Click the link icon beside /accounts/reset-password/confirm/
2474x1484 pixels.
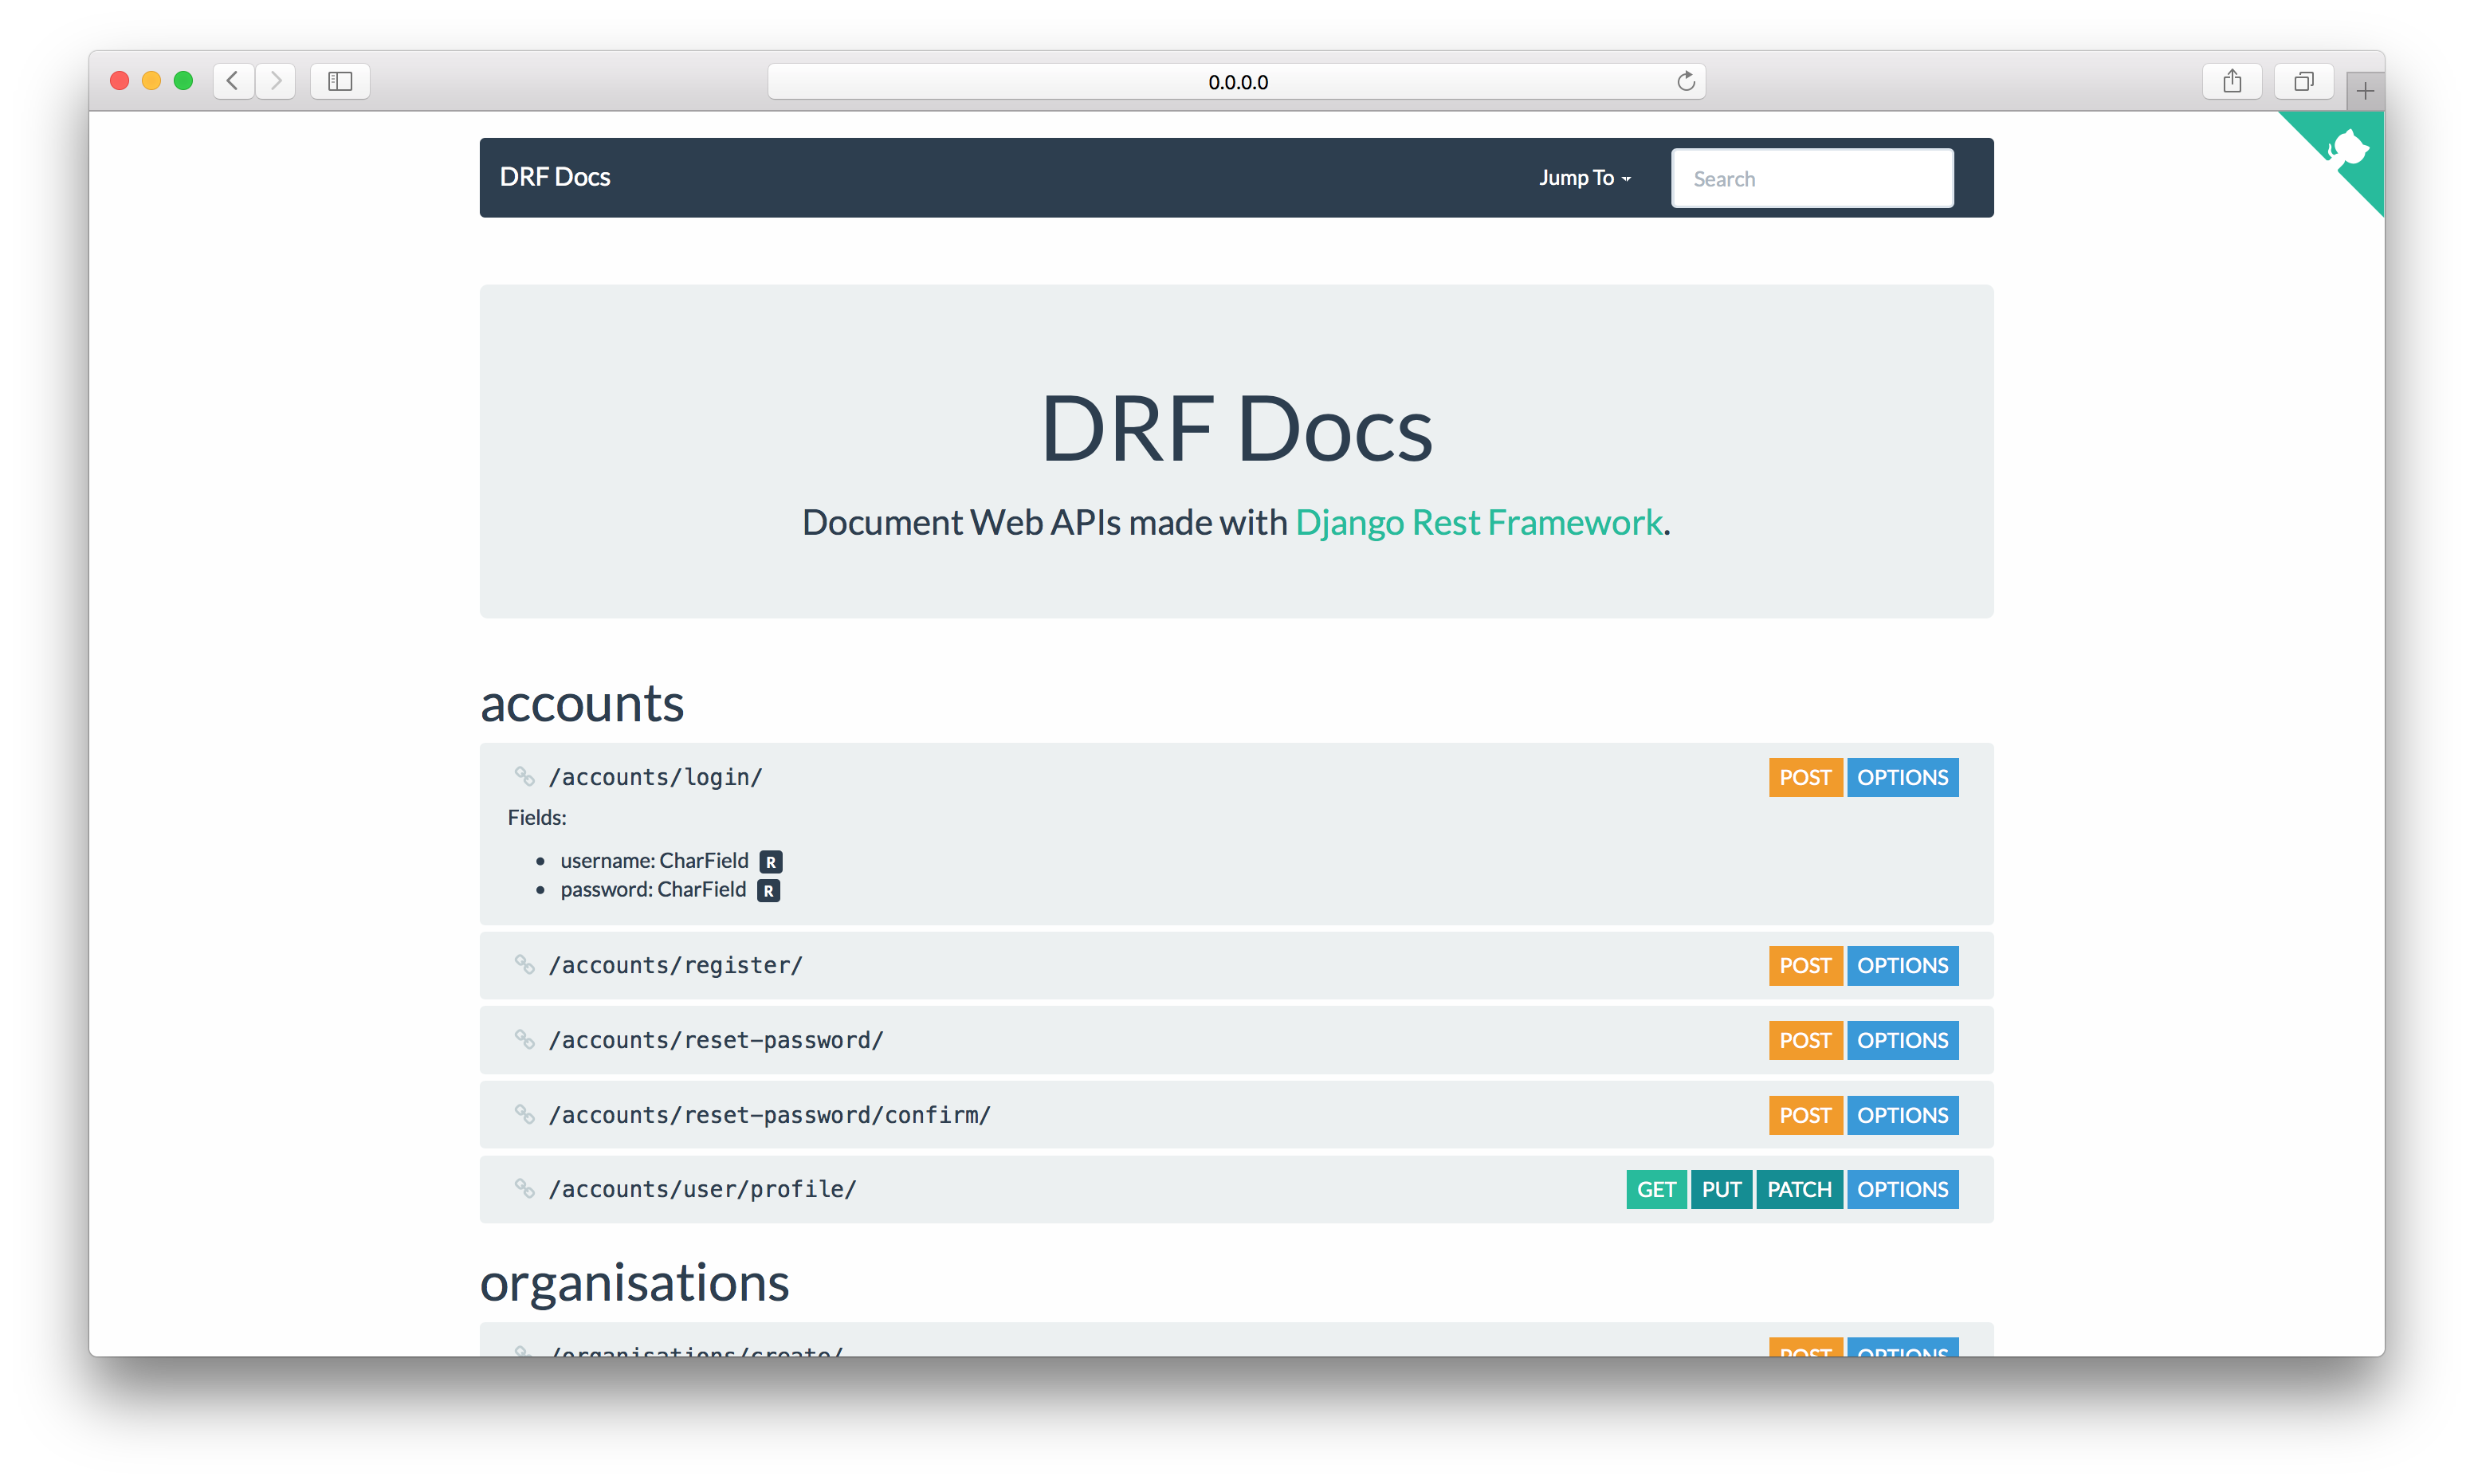[x=524, y=1114]
